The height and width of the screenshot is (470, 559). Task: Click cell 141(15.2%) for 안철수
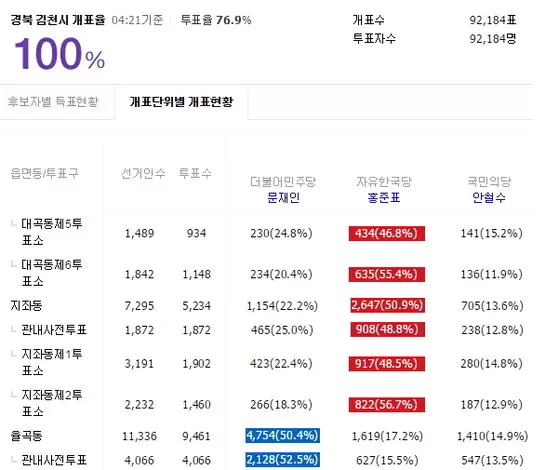point(492,234)
